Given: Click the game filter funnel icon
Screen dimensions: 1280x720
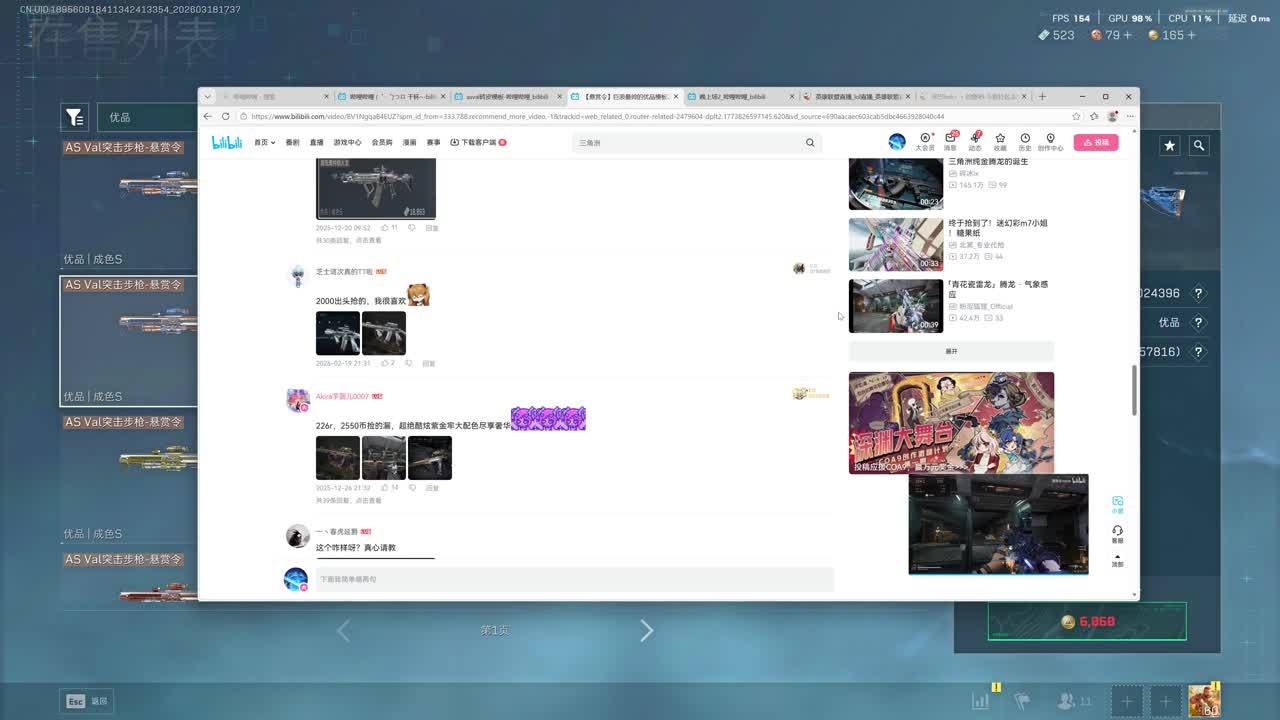Looking at the screenshot, I should tap(74, 117).
